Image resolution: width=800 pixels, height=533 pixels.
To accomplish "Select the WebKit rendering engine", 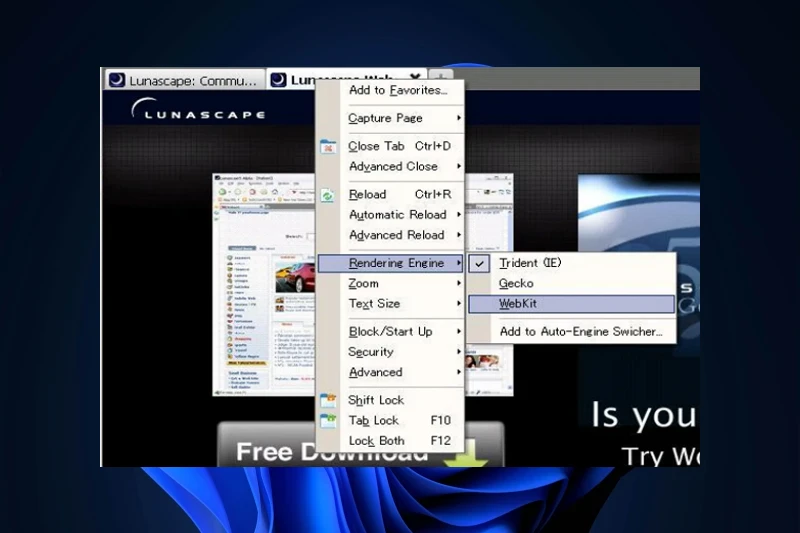I will click(x=572, y=304).
